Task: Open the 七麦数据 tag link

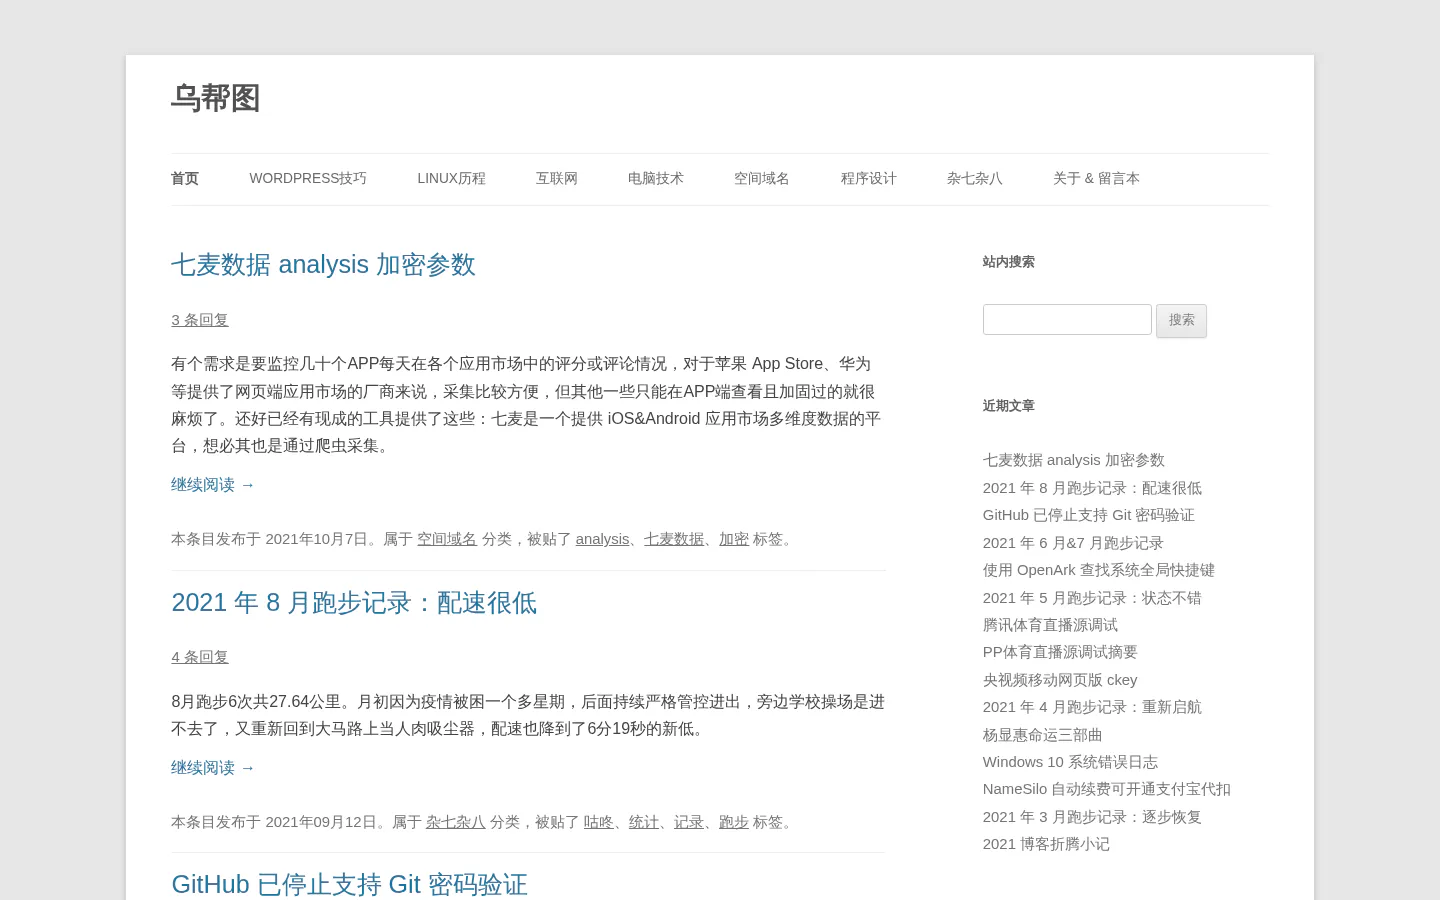Action: click(674, 539)
